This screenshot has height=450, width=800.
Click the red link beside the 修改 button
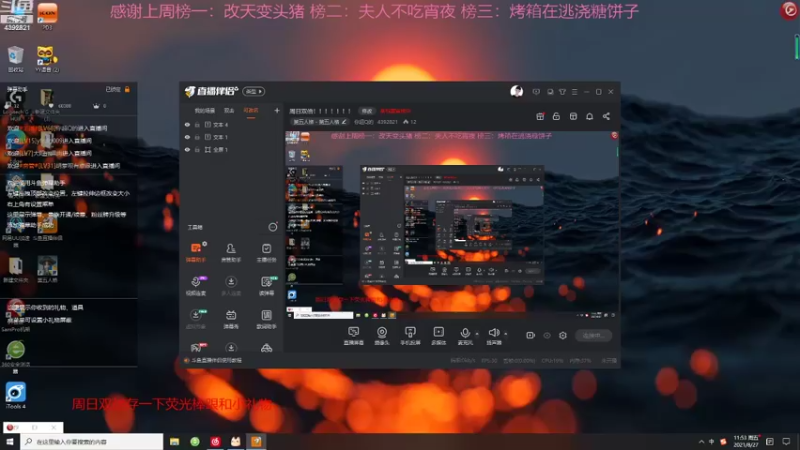(395, 111)
